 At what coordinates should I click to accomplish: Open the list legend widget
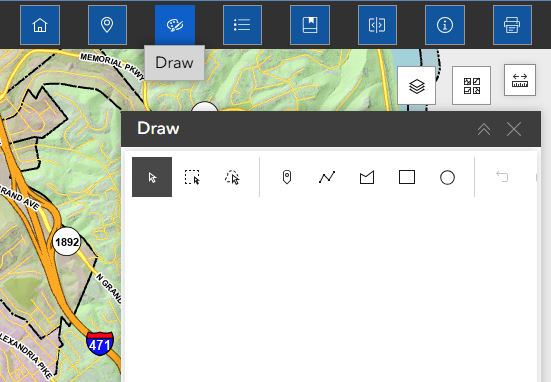[242, 25]
